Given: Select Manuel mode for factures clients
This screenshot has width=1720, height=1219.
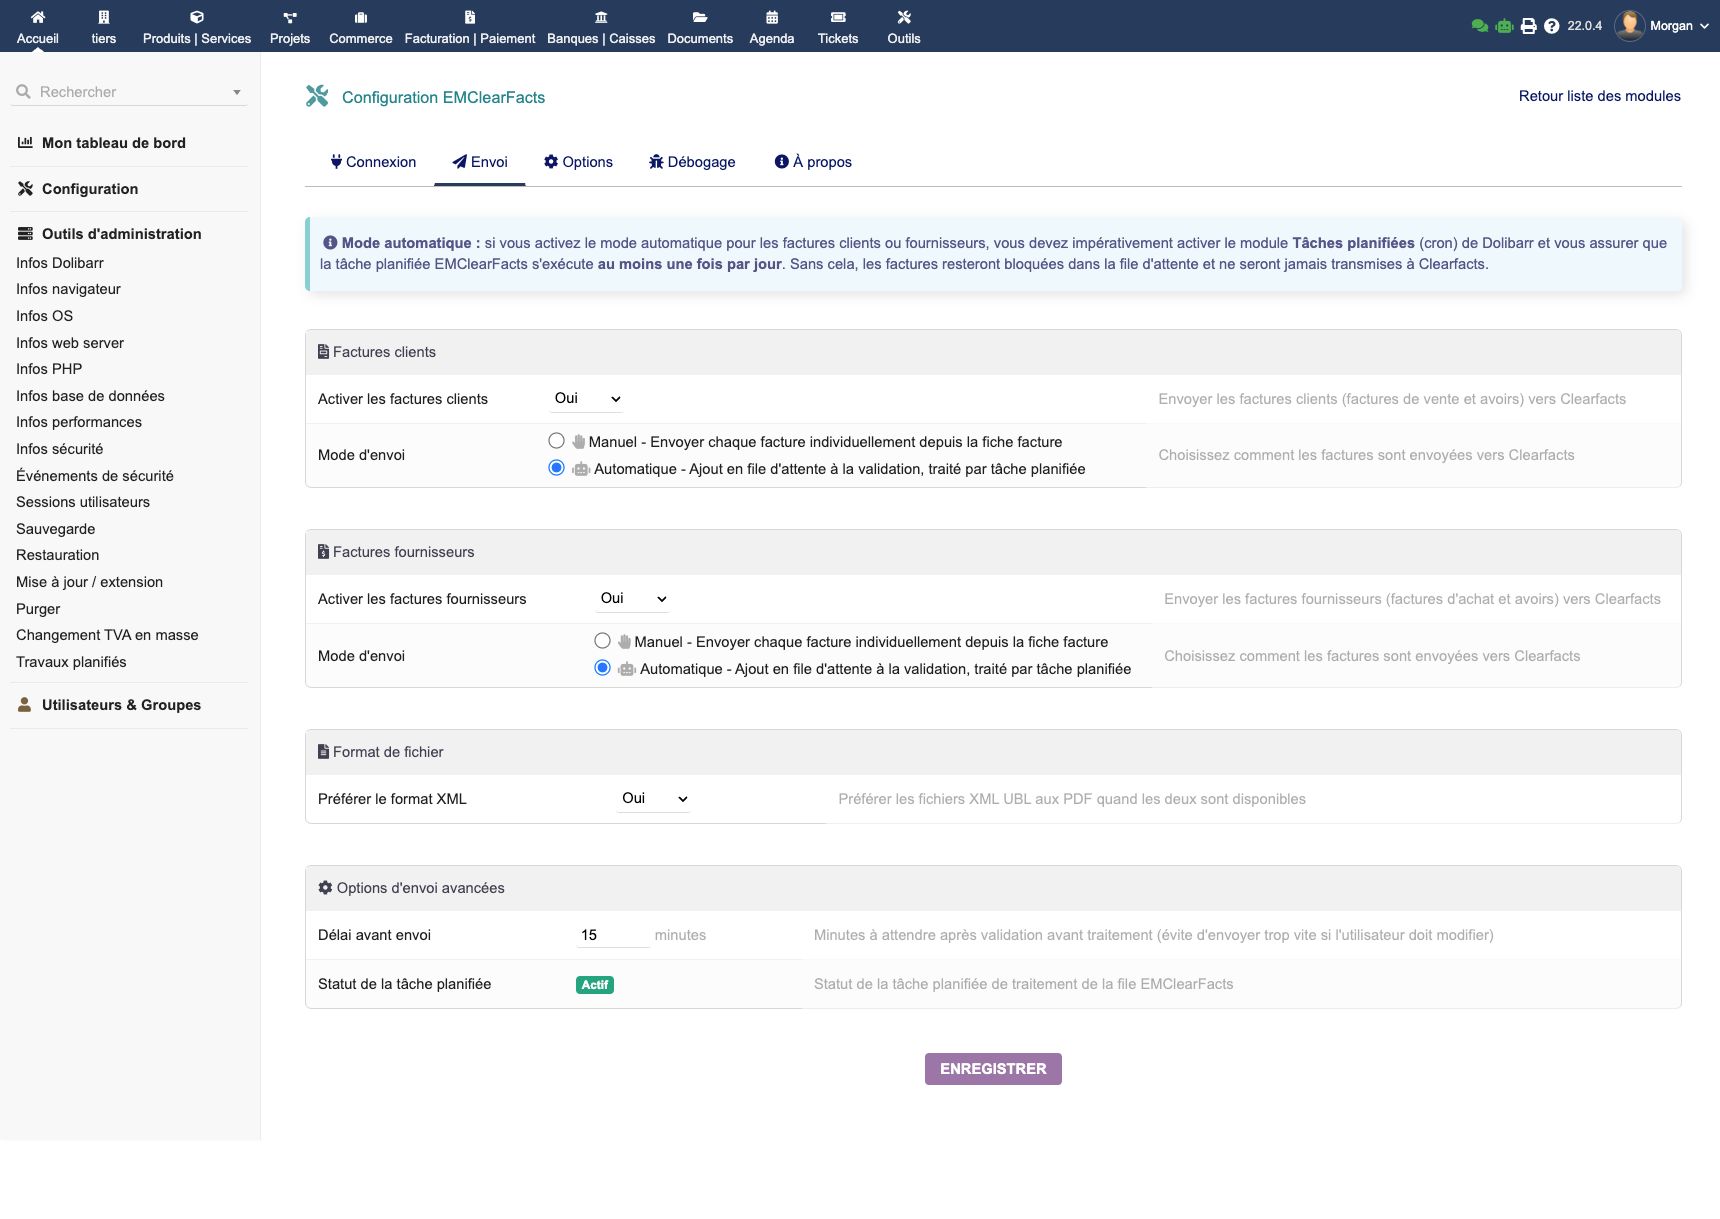Looking at the screenshot, I should tap(556, 440).
